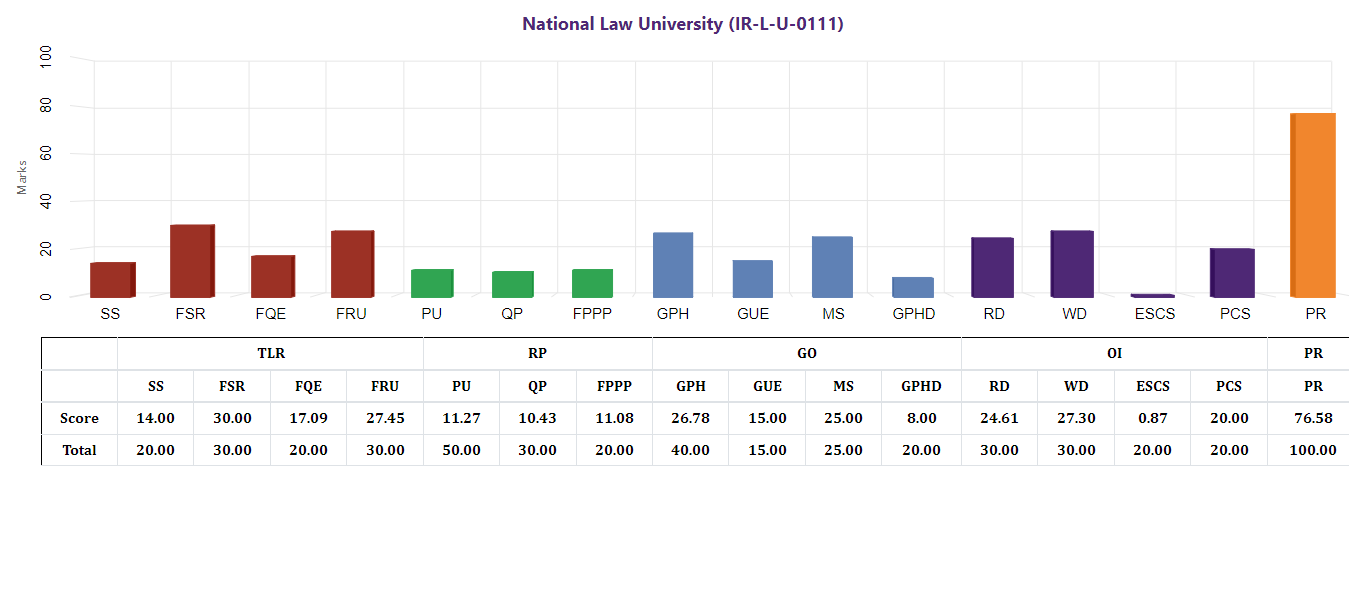Select the purple WD bar
The image size is (1349, 600).
[1072, 264]
